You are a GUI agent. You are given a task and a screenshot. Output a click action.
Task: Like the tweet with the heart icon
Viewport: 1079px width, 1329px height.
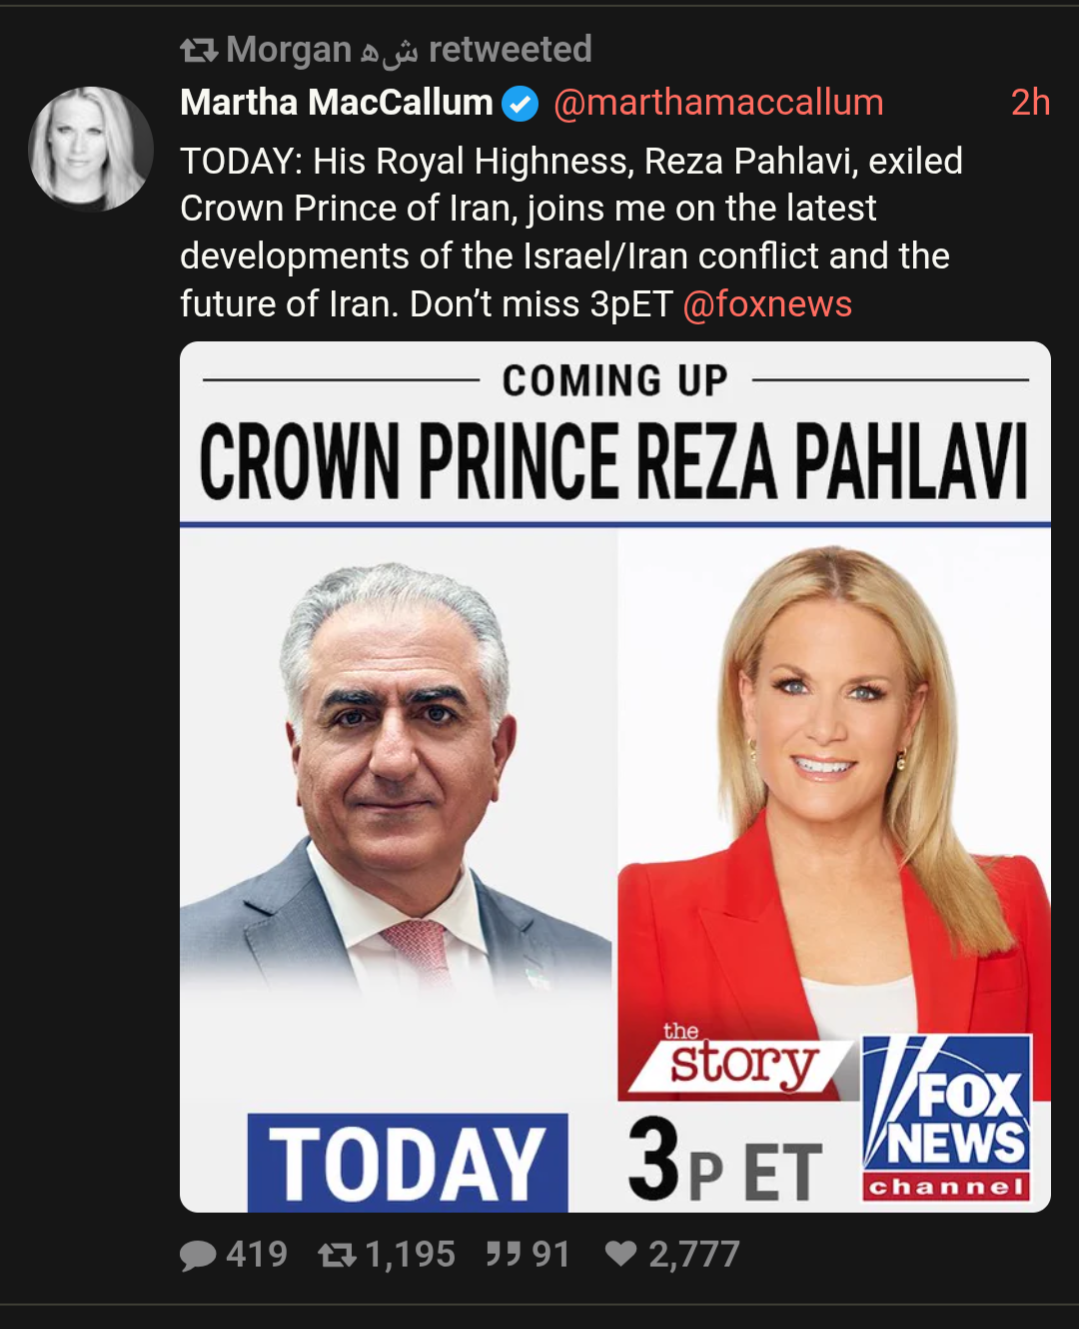(621, 1253)
